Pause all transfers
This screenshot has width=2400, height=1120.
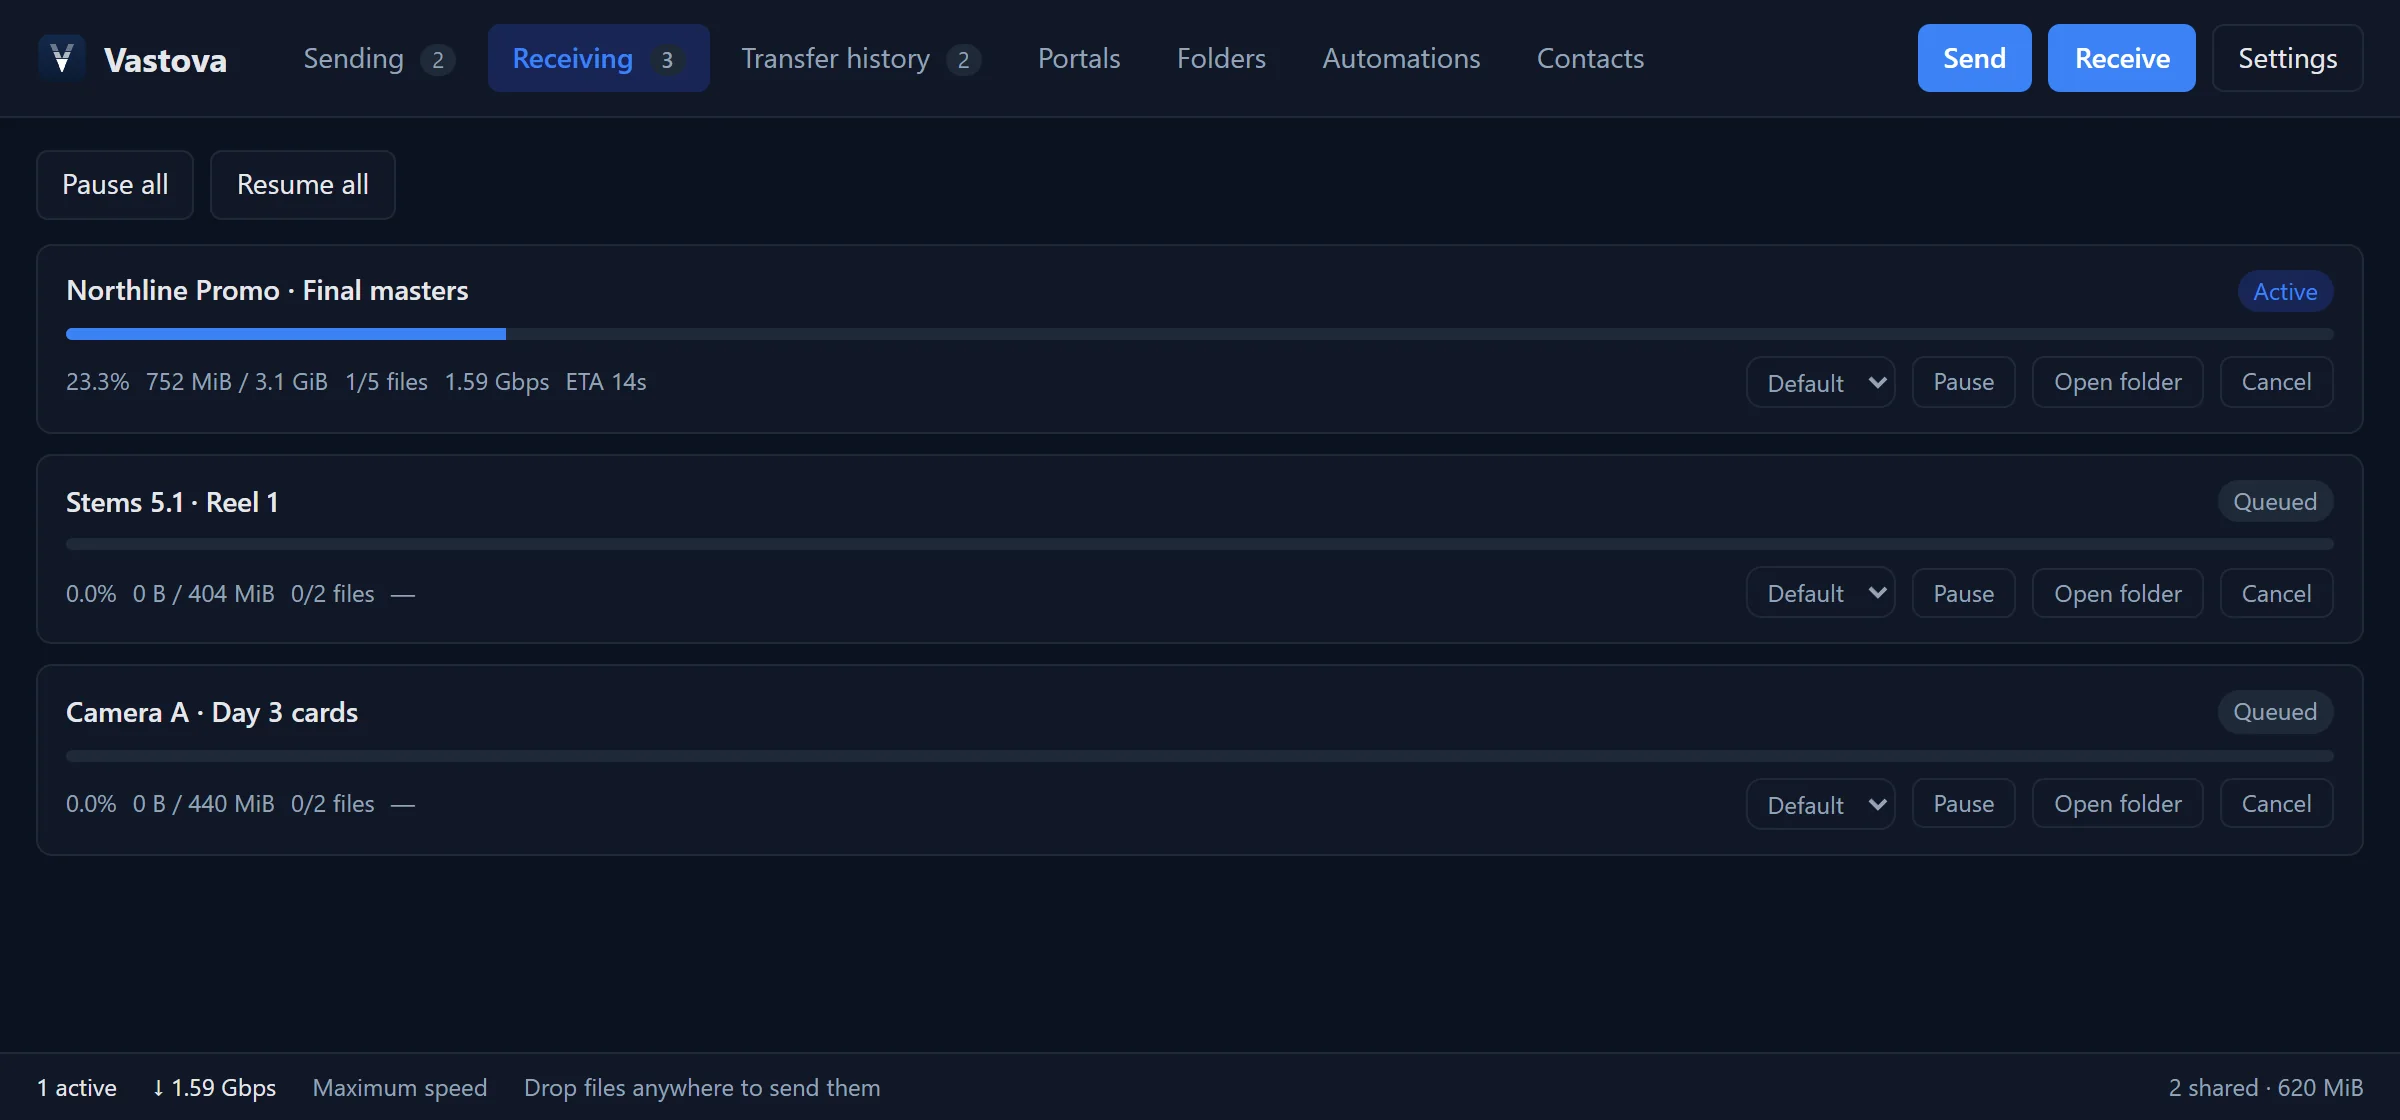115,185
